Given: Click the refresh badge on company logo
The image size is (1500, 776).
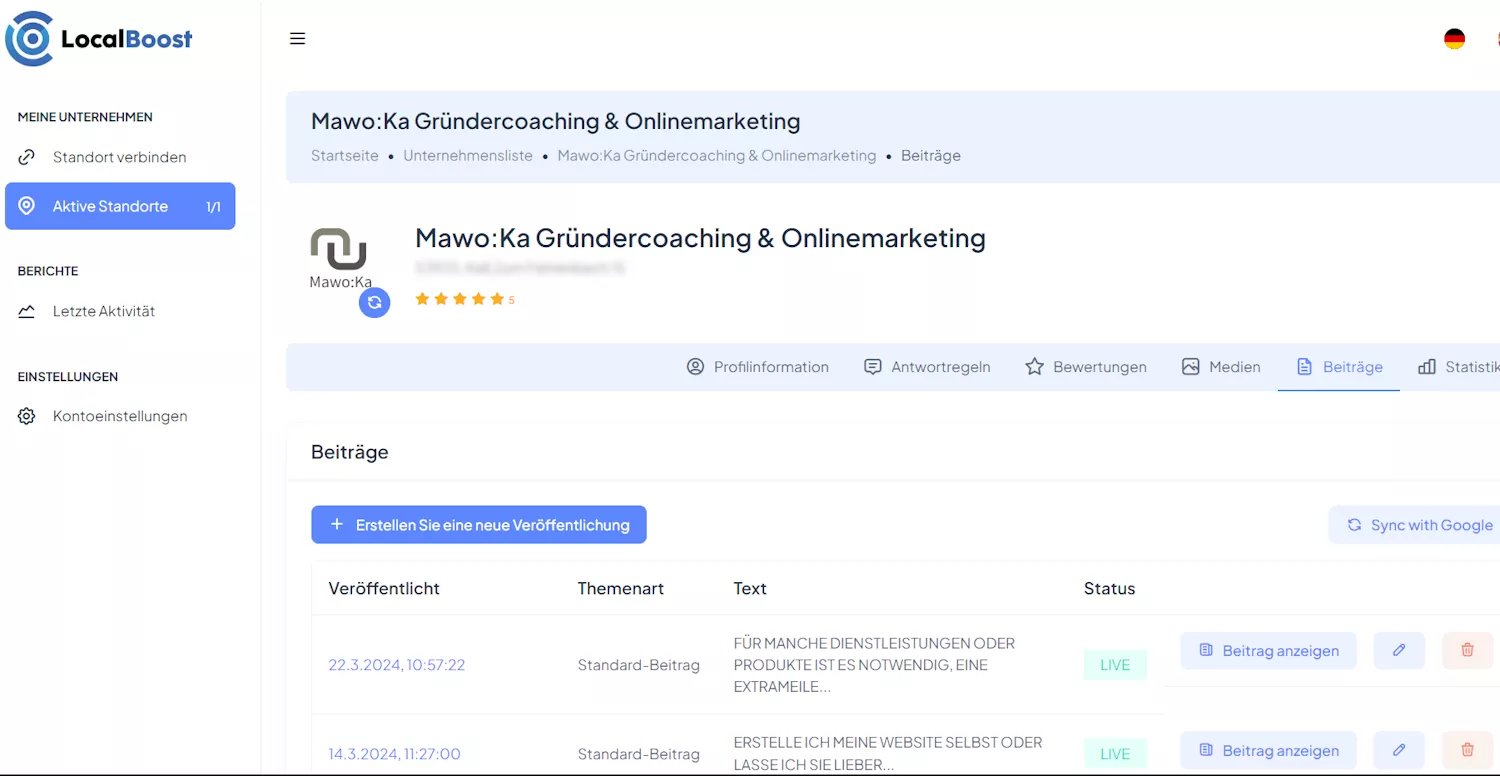Looking at the screenshot, I should tap(374, 302).
